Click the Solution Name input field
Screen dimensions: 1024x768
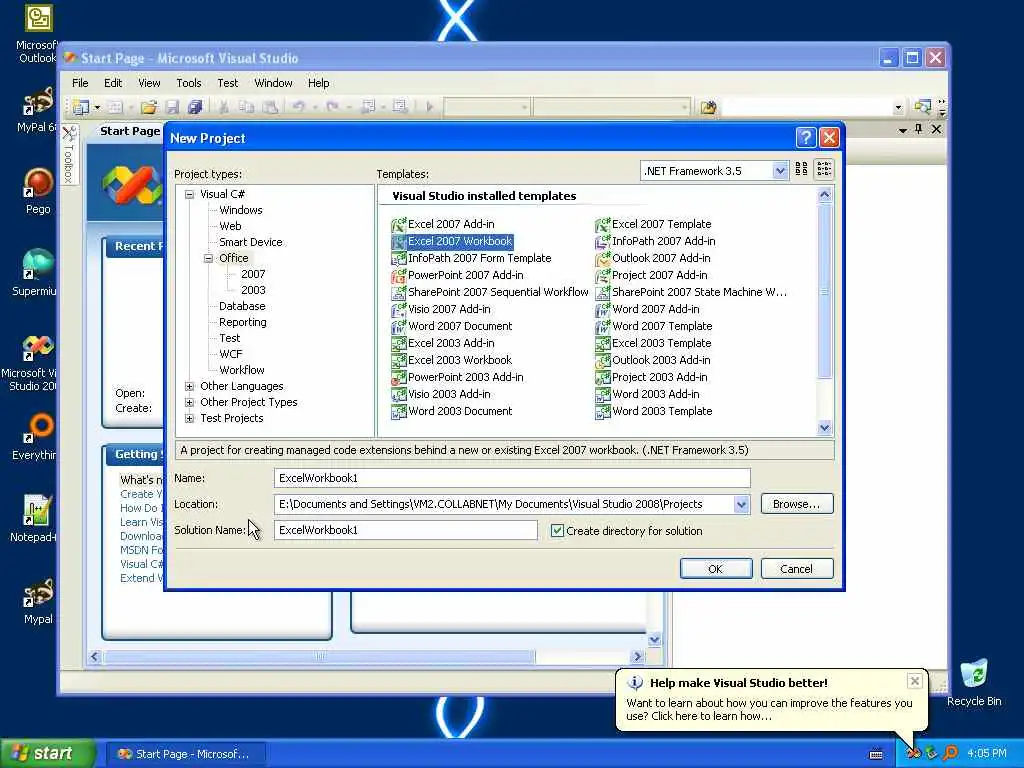[406, 530]
